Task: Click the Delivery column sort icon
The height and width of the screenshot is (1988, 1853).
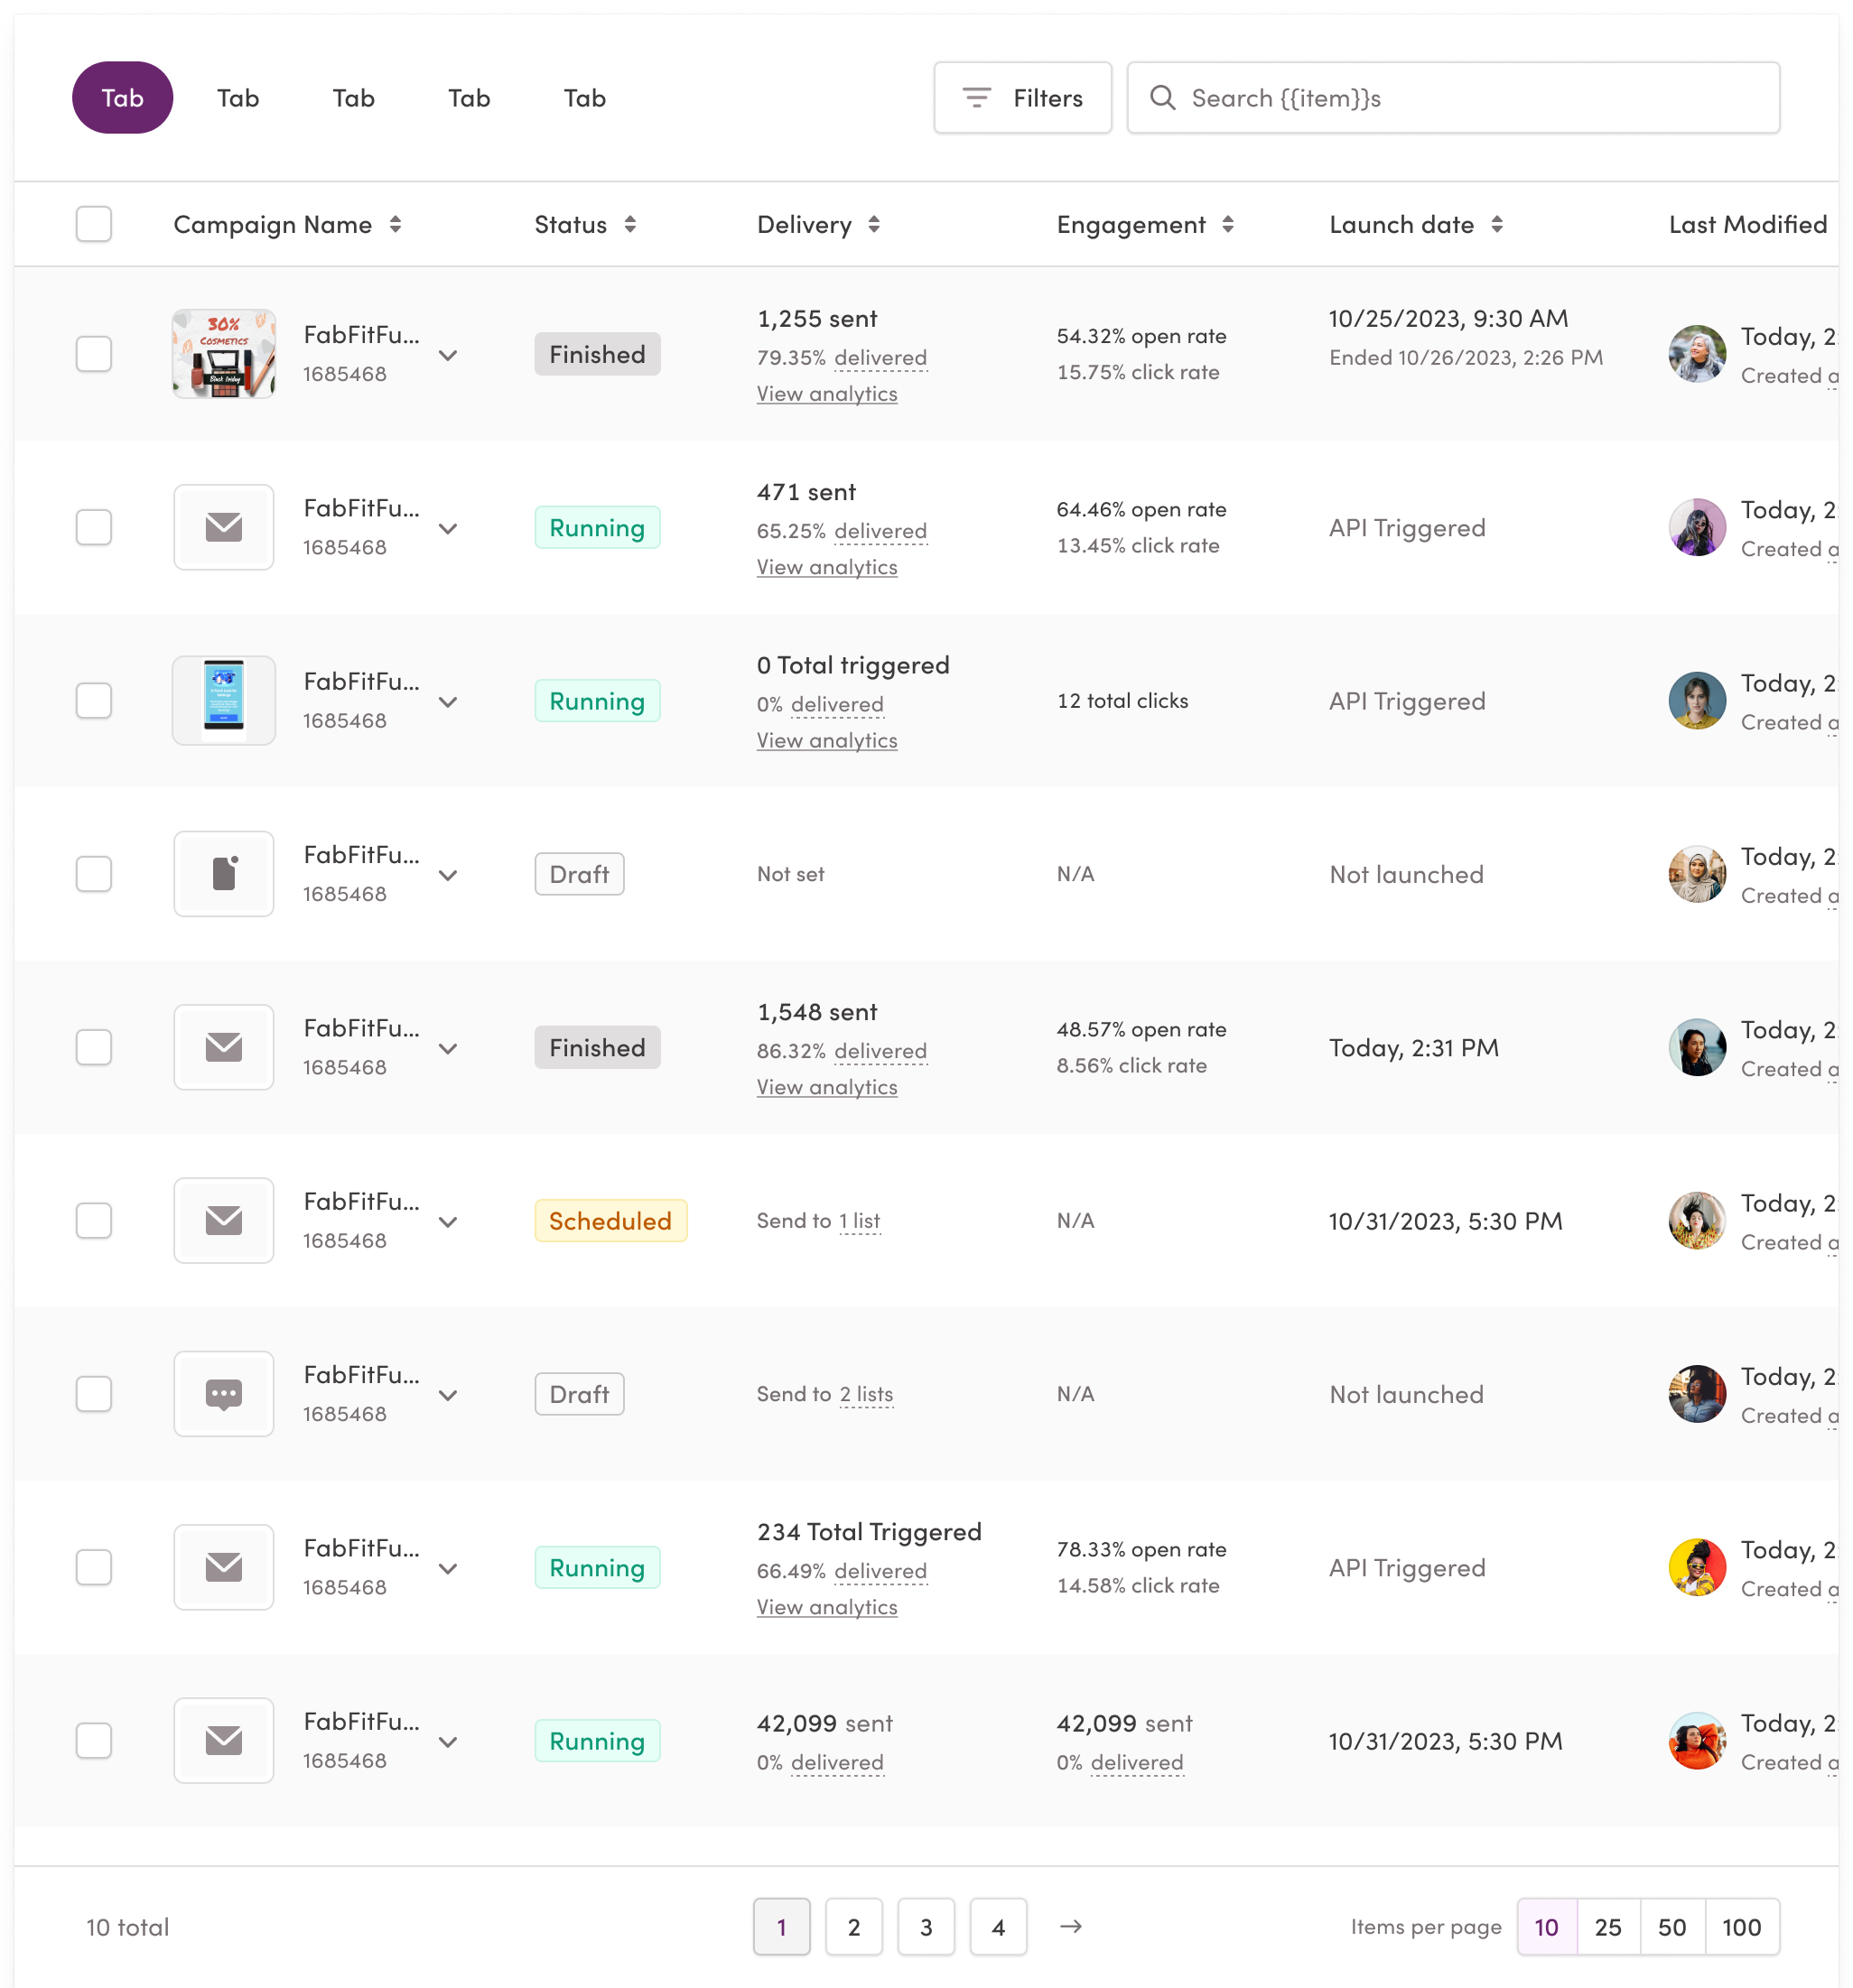Action: pos(874,225)
